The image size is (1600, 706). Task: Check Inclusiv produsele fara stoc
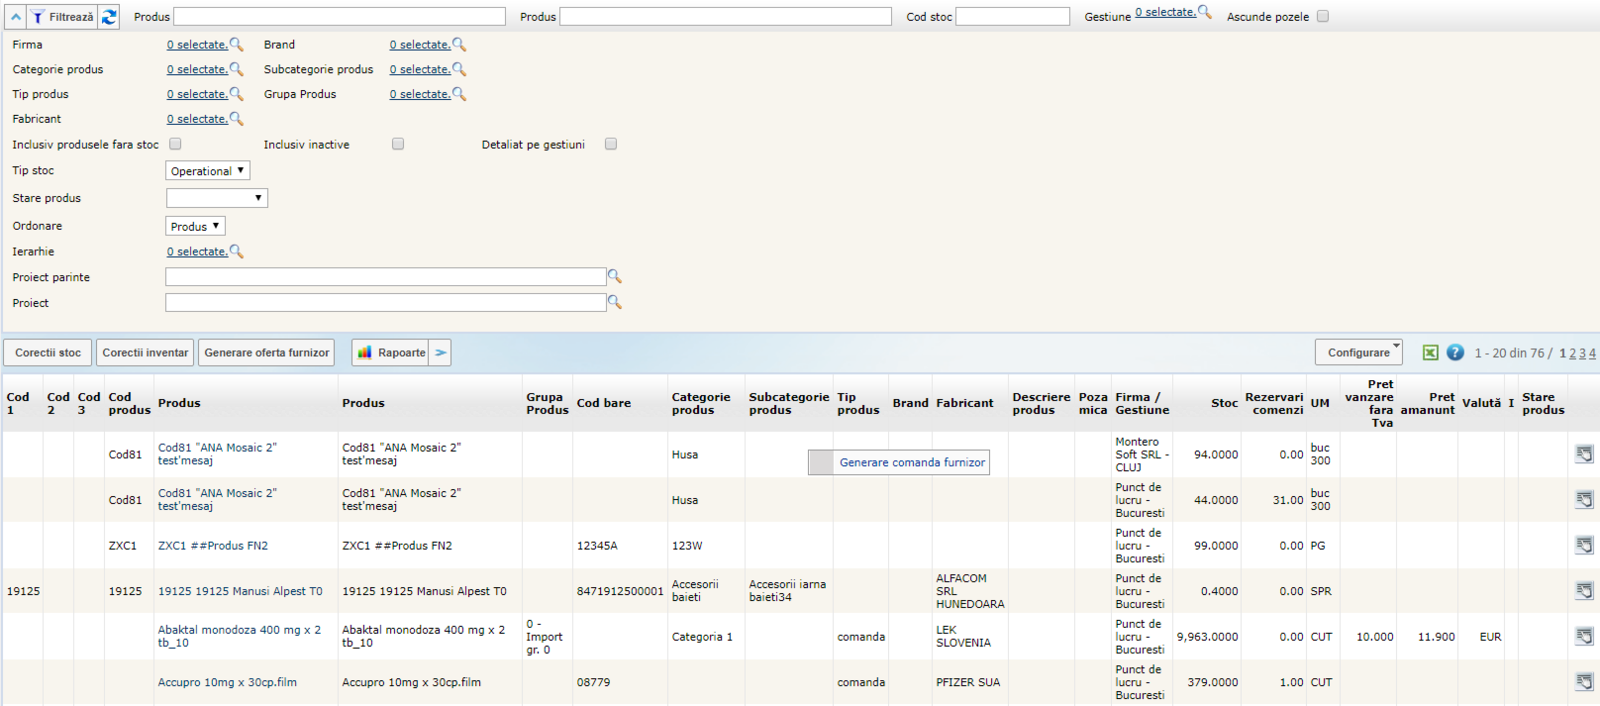pyautogui.click(x=176, y=144)
